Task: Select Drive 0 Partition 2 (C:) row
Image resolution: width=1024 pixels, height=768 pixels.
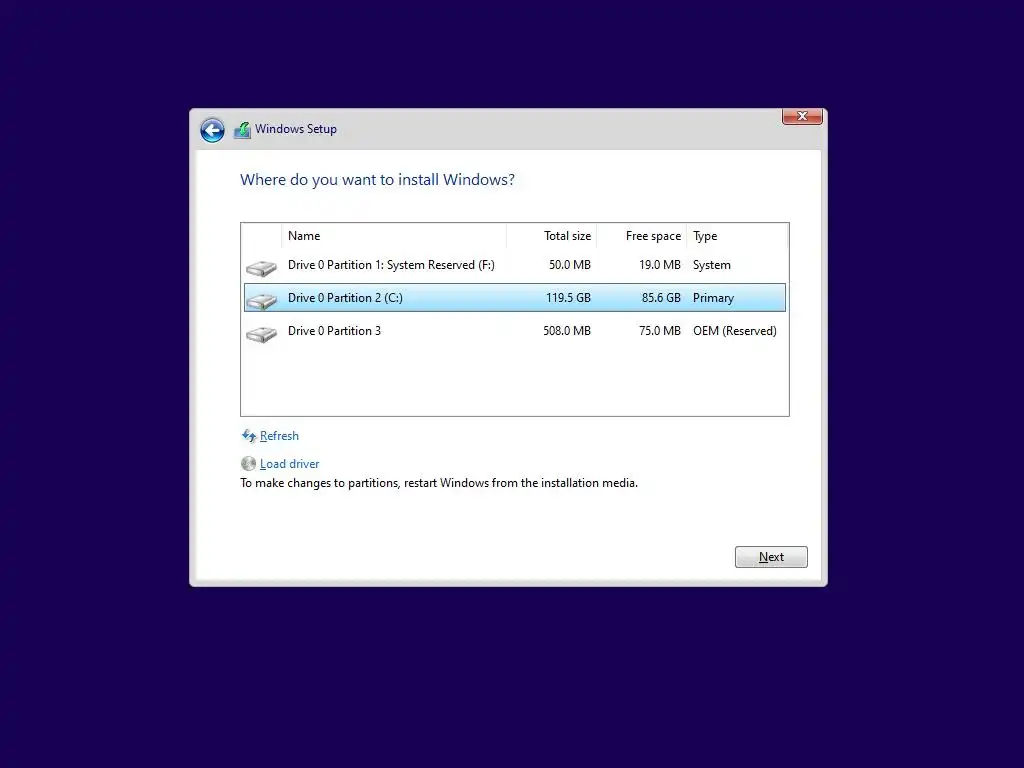Action: tap(515, 298)
